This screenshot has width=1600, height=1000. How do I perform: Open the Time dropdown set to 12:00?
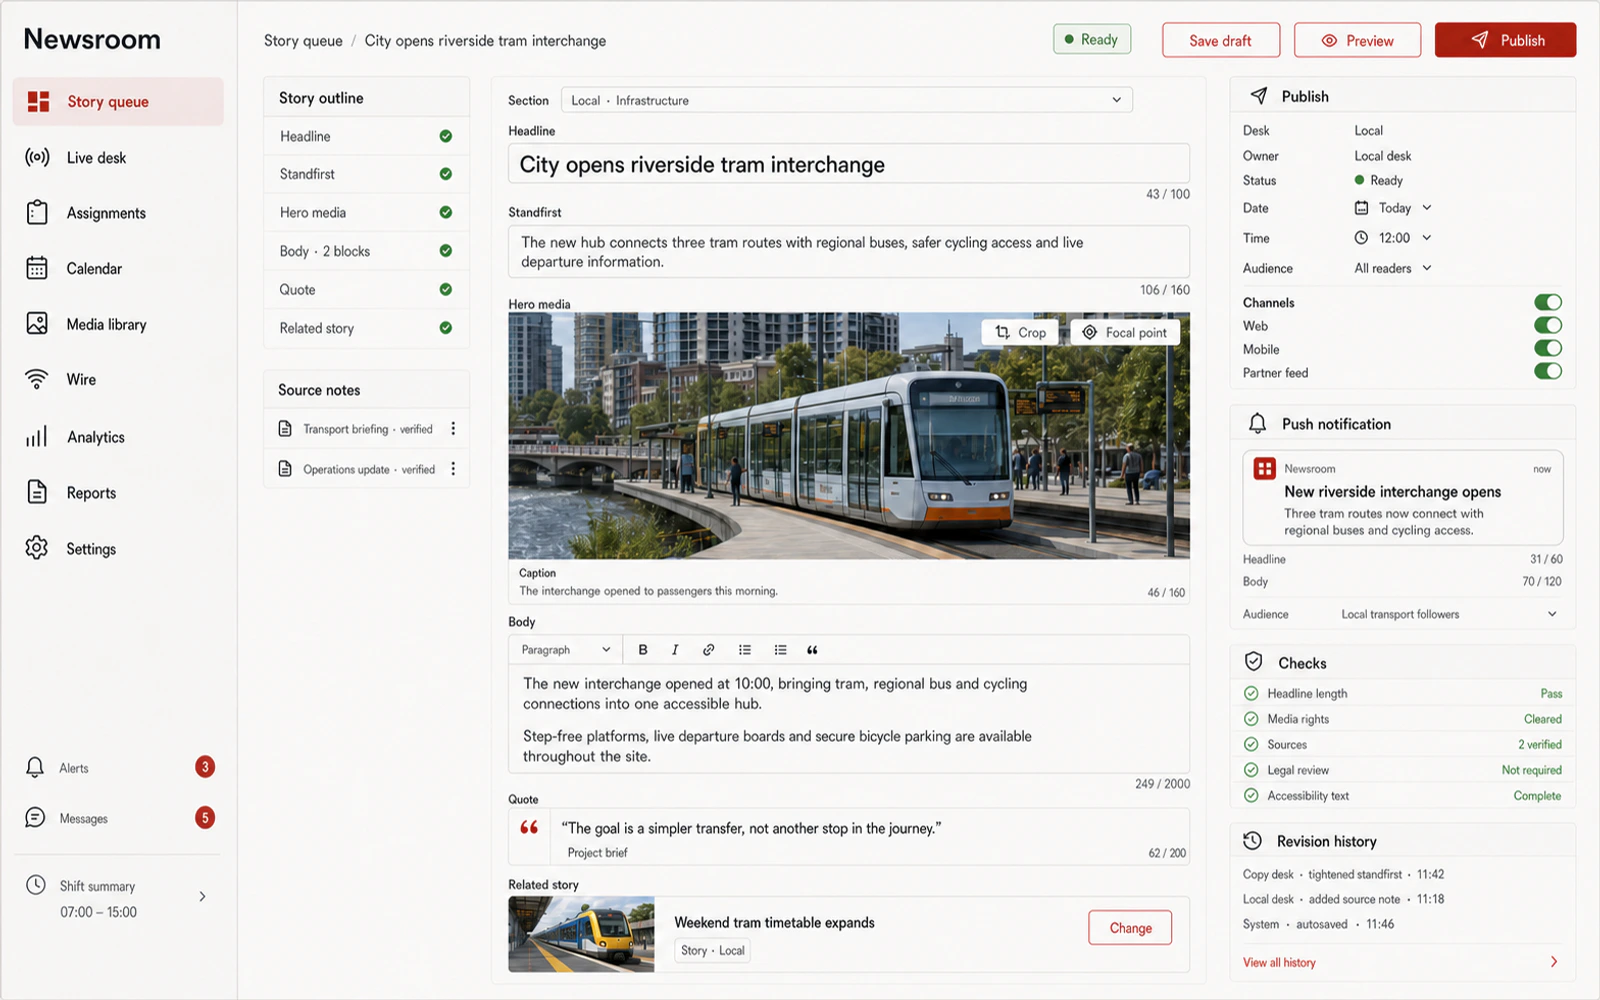tap(1393, 238)
